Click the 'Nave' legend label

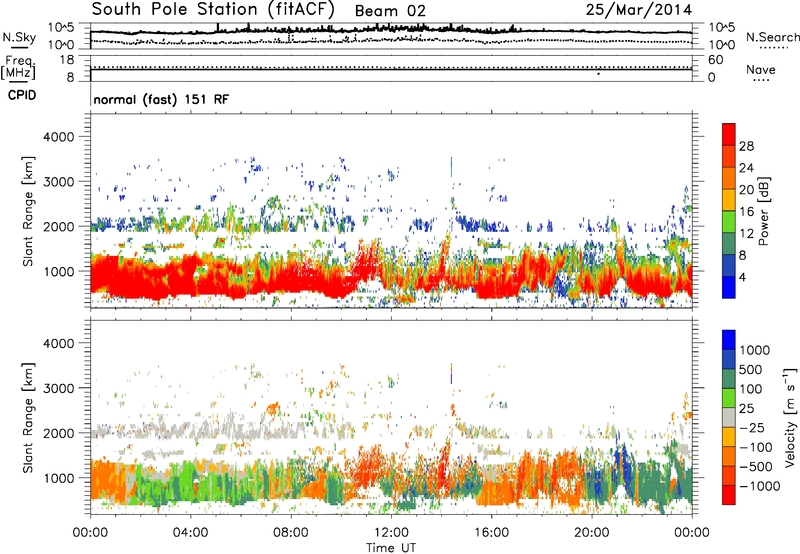761,69
